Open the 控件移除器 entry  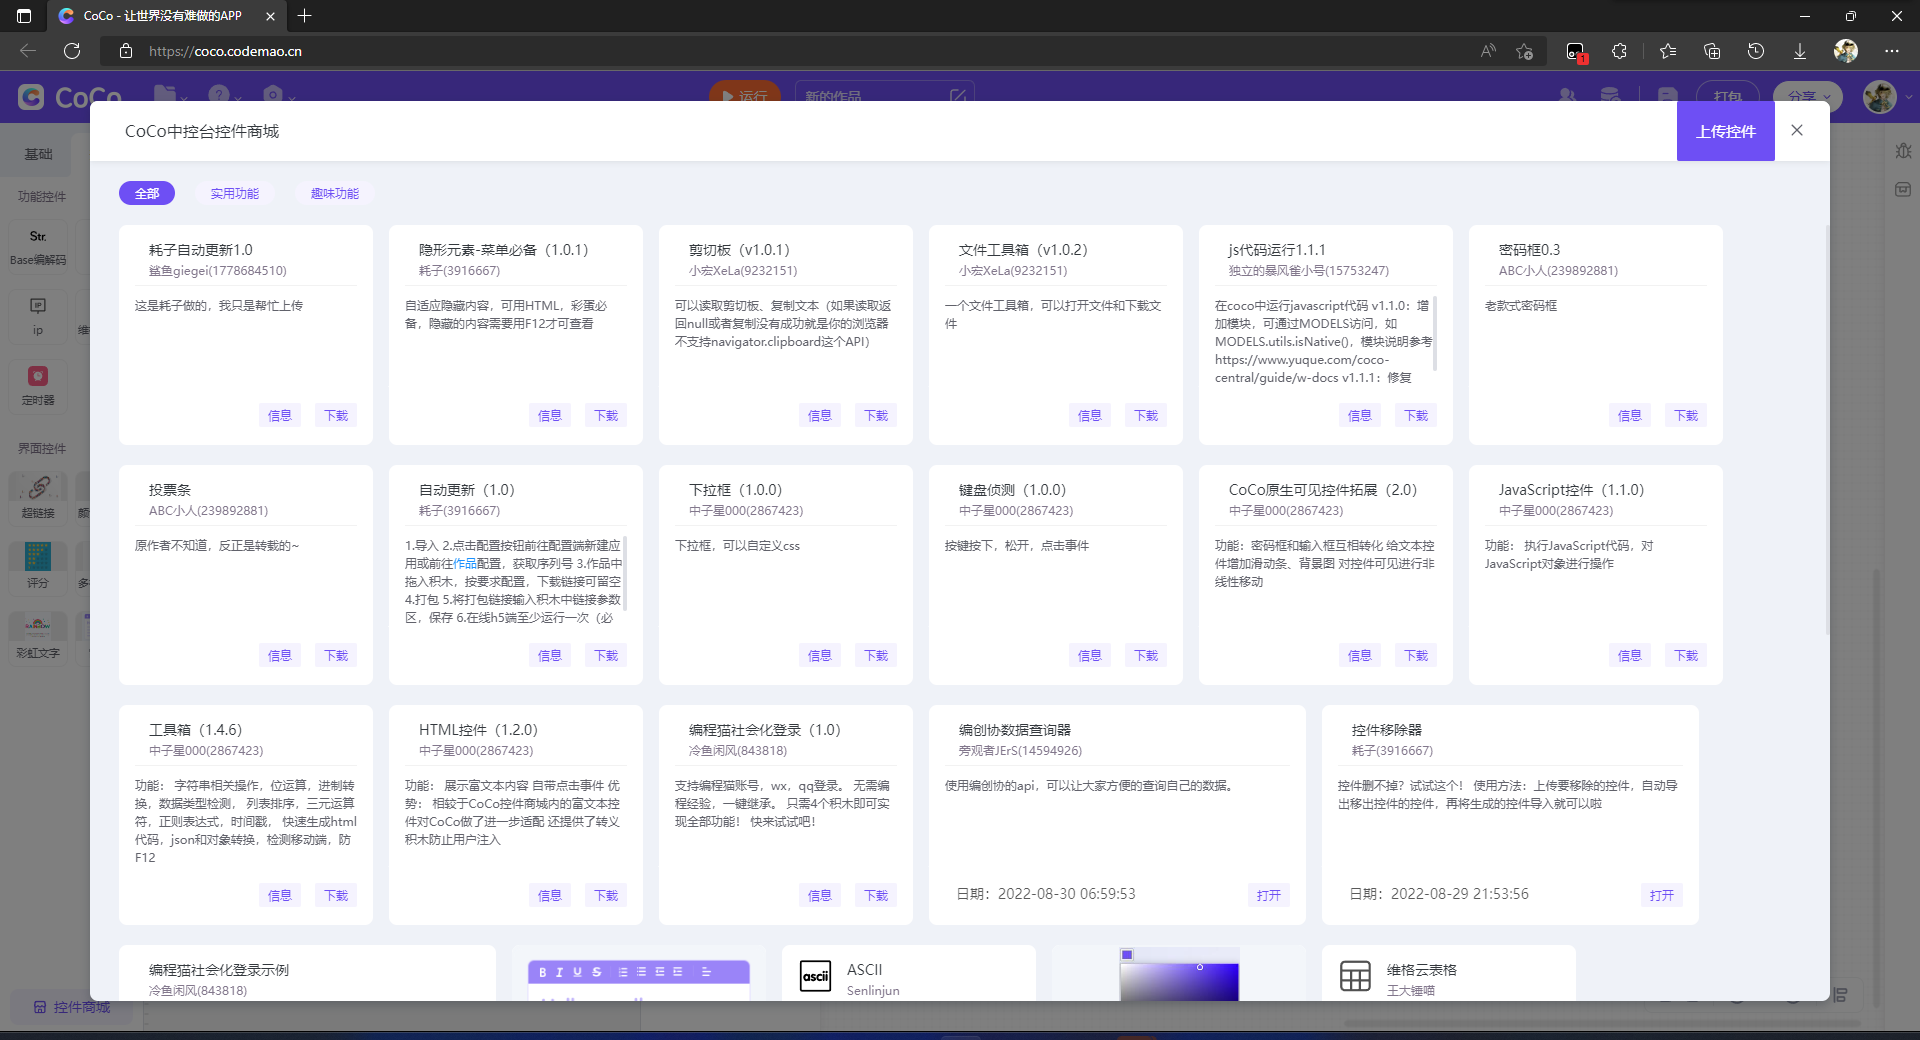[1662, 895]
